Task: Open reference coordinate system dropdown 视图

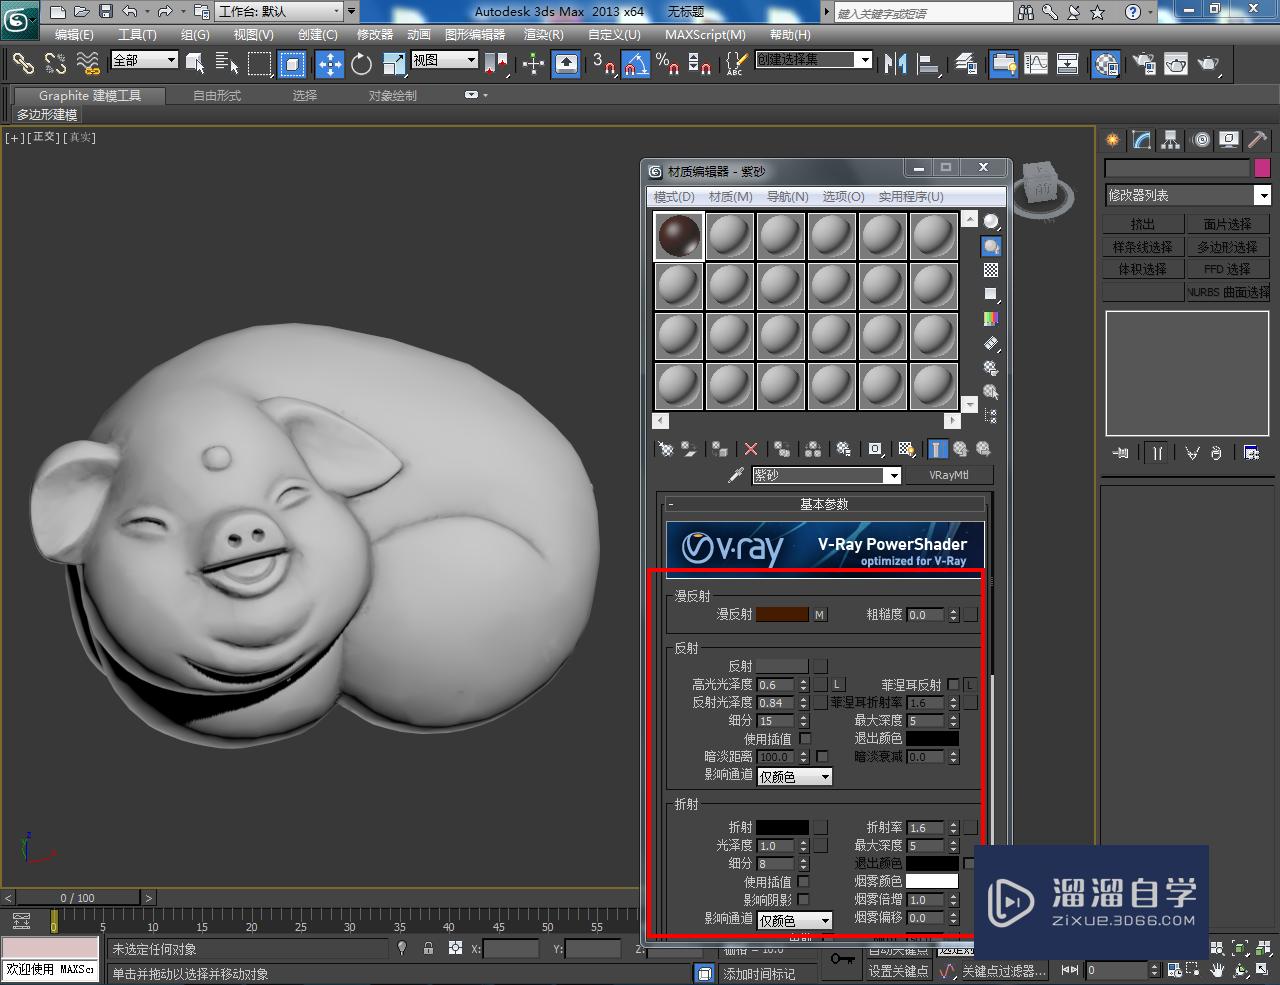Action: pos(445,60)
